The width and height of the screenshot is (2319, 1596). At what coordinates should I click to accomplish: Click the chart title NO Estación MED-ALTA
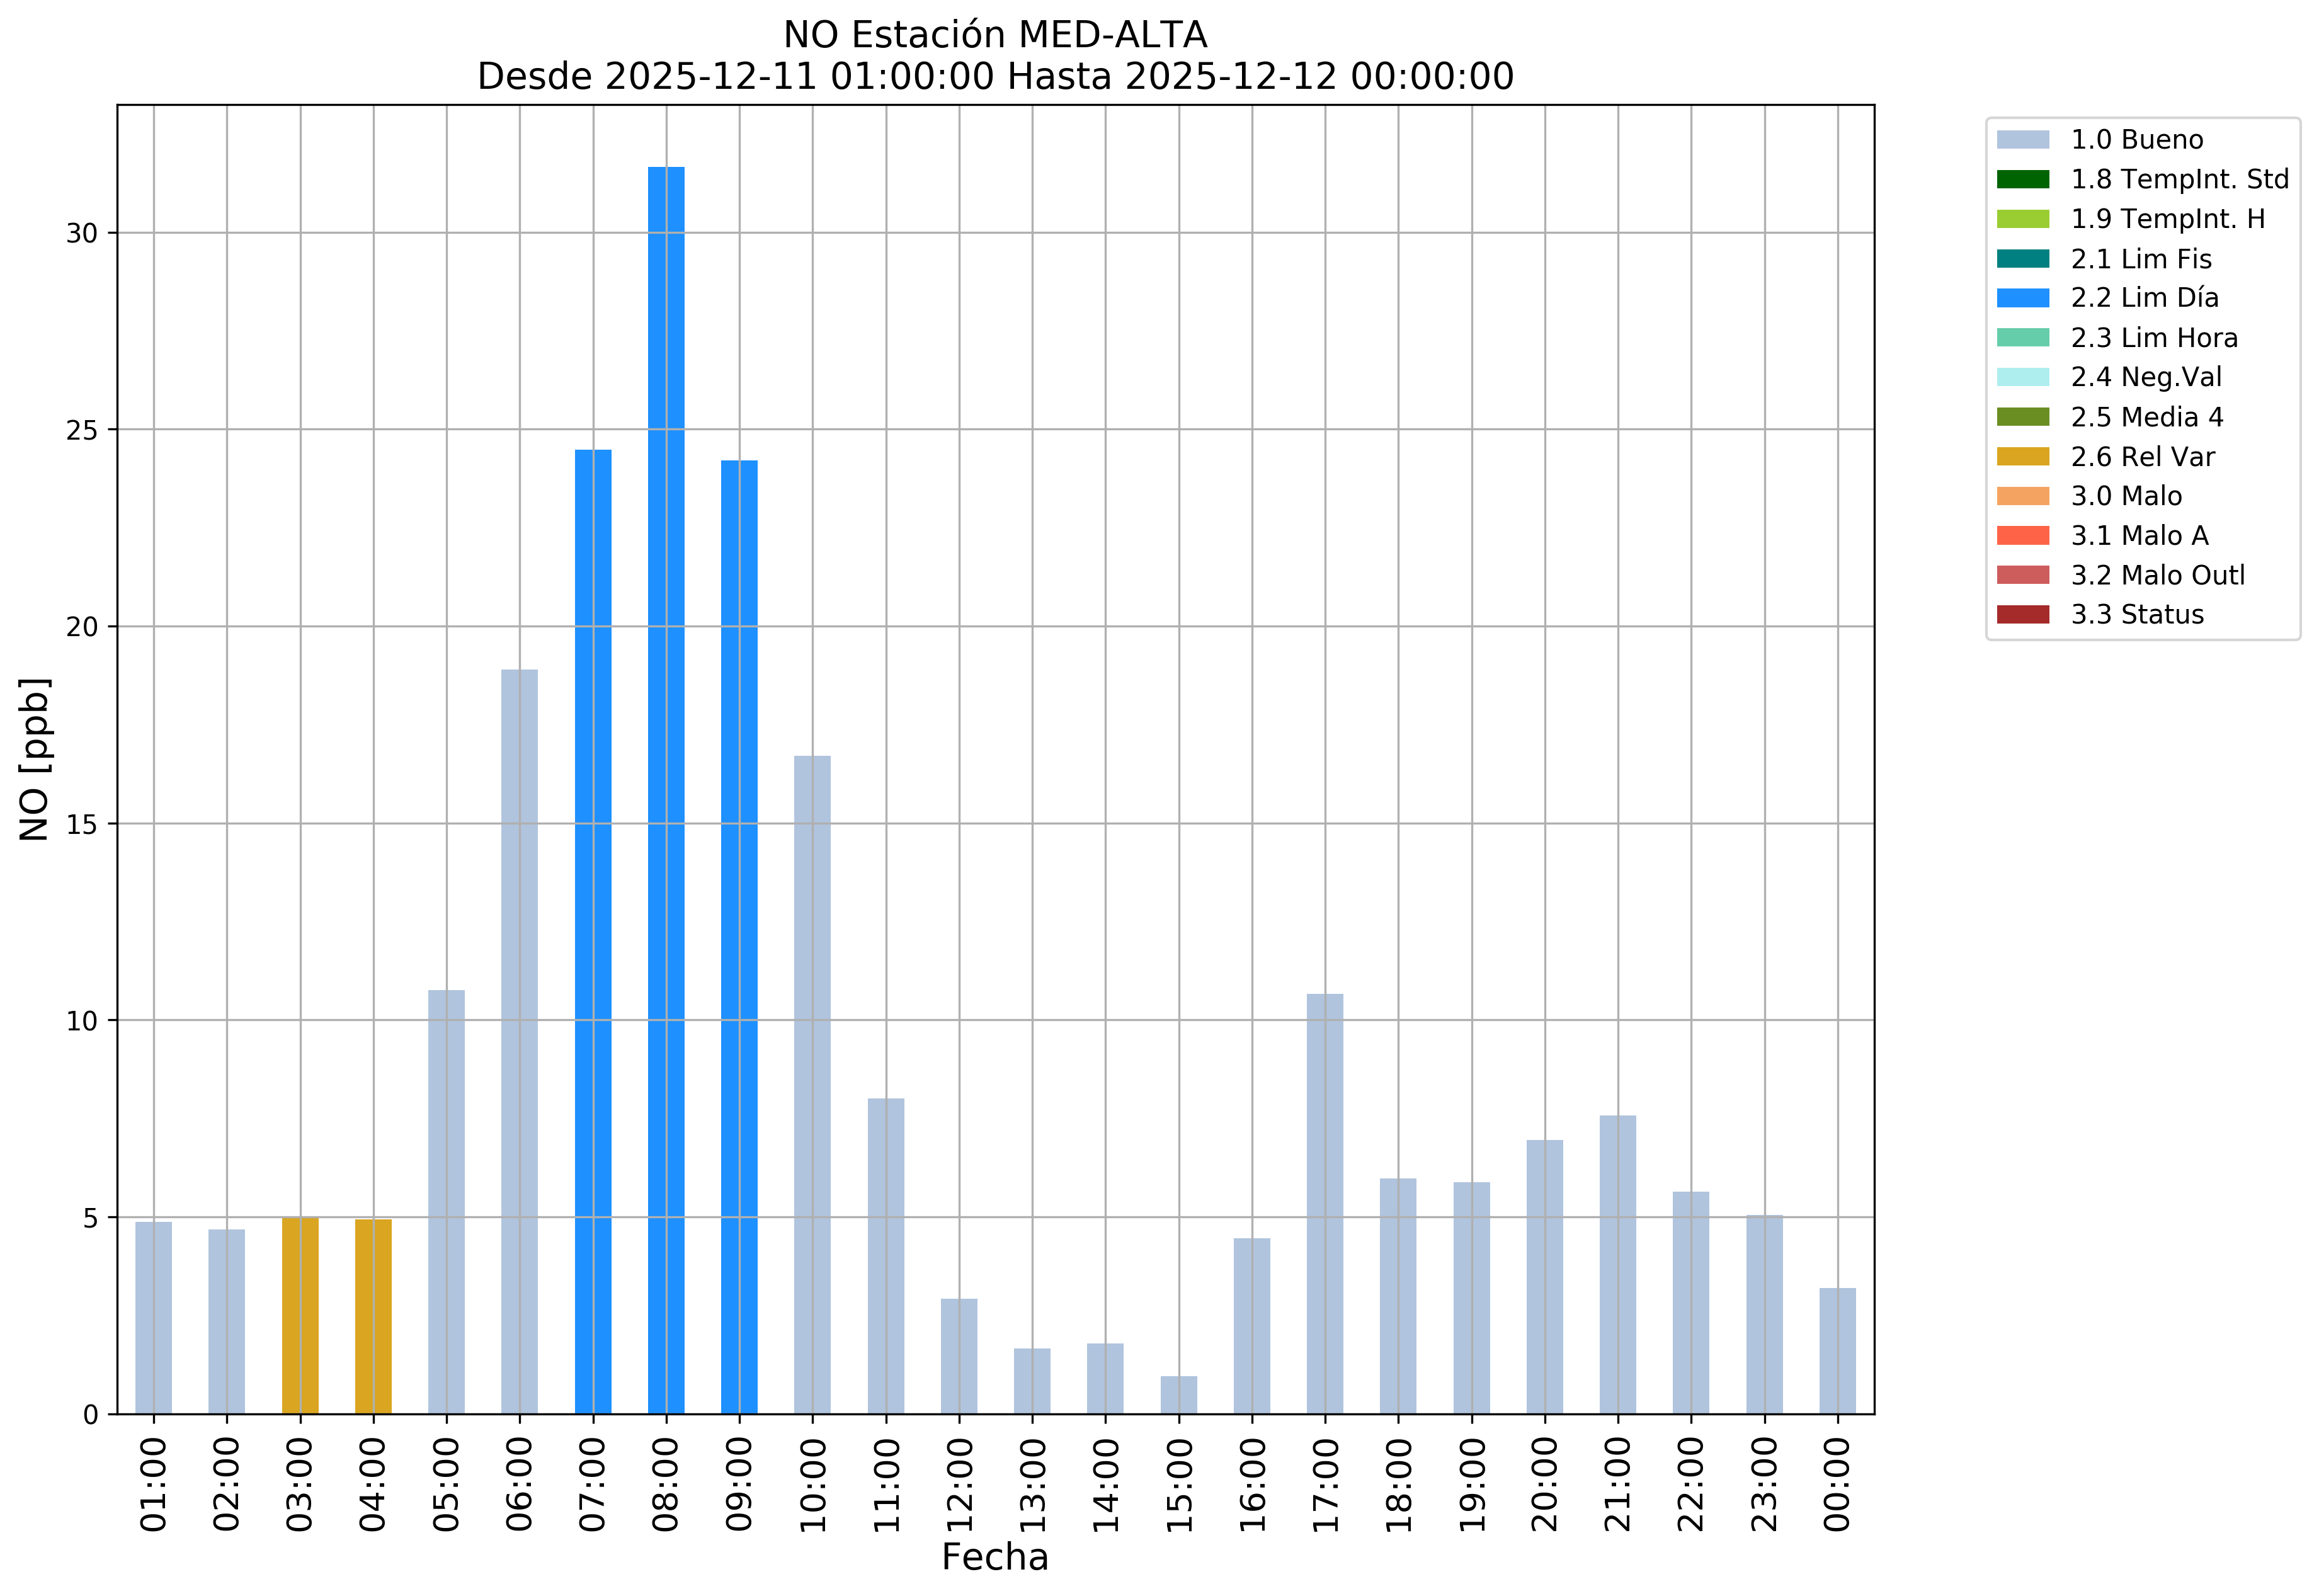click(995, 35)
